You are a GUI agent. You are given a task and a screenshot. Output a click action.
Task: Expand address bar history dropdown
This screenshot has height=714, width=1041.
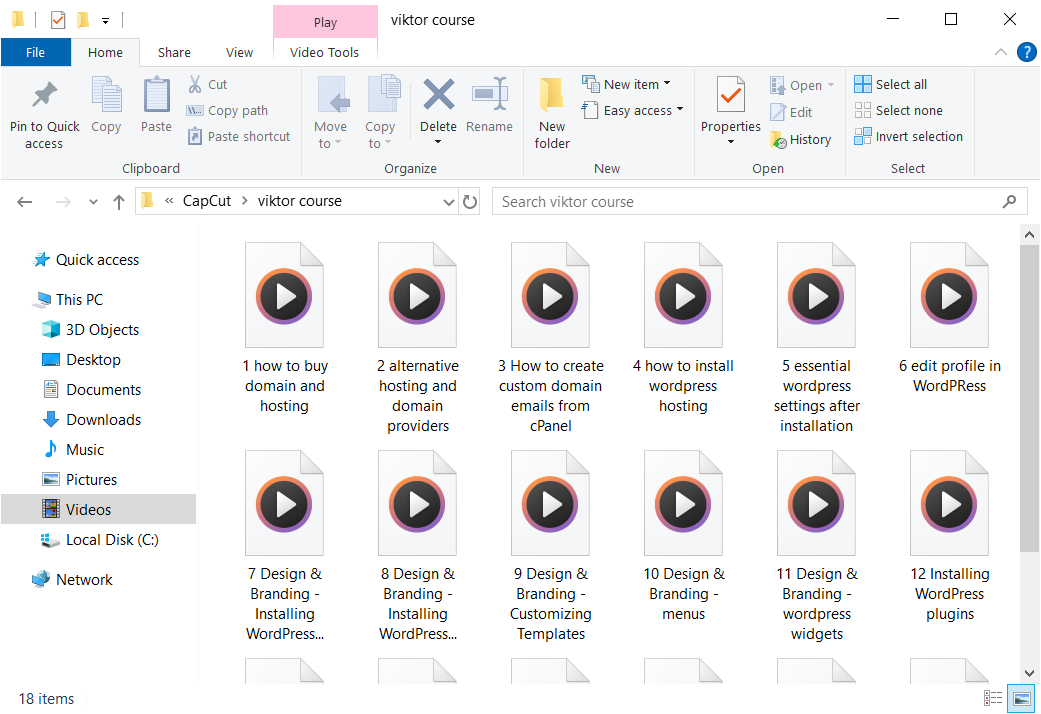pyautogui.click(x=449, y=202)
